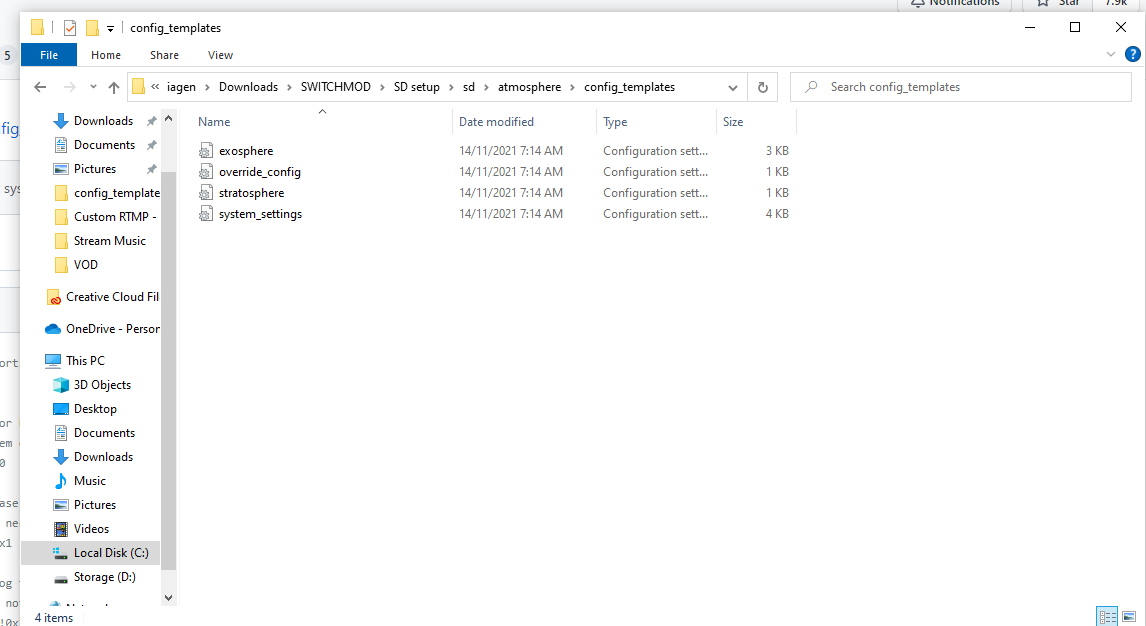Viewport: 1146px width, 626px height.
Task: Sort files by Type column
Action: [x=615, y=122]
